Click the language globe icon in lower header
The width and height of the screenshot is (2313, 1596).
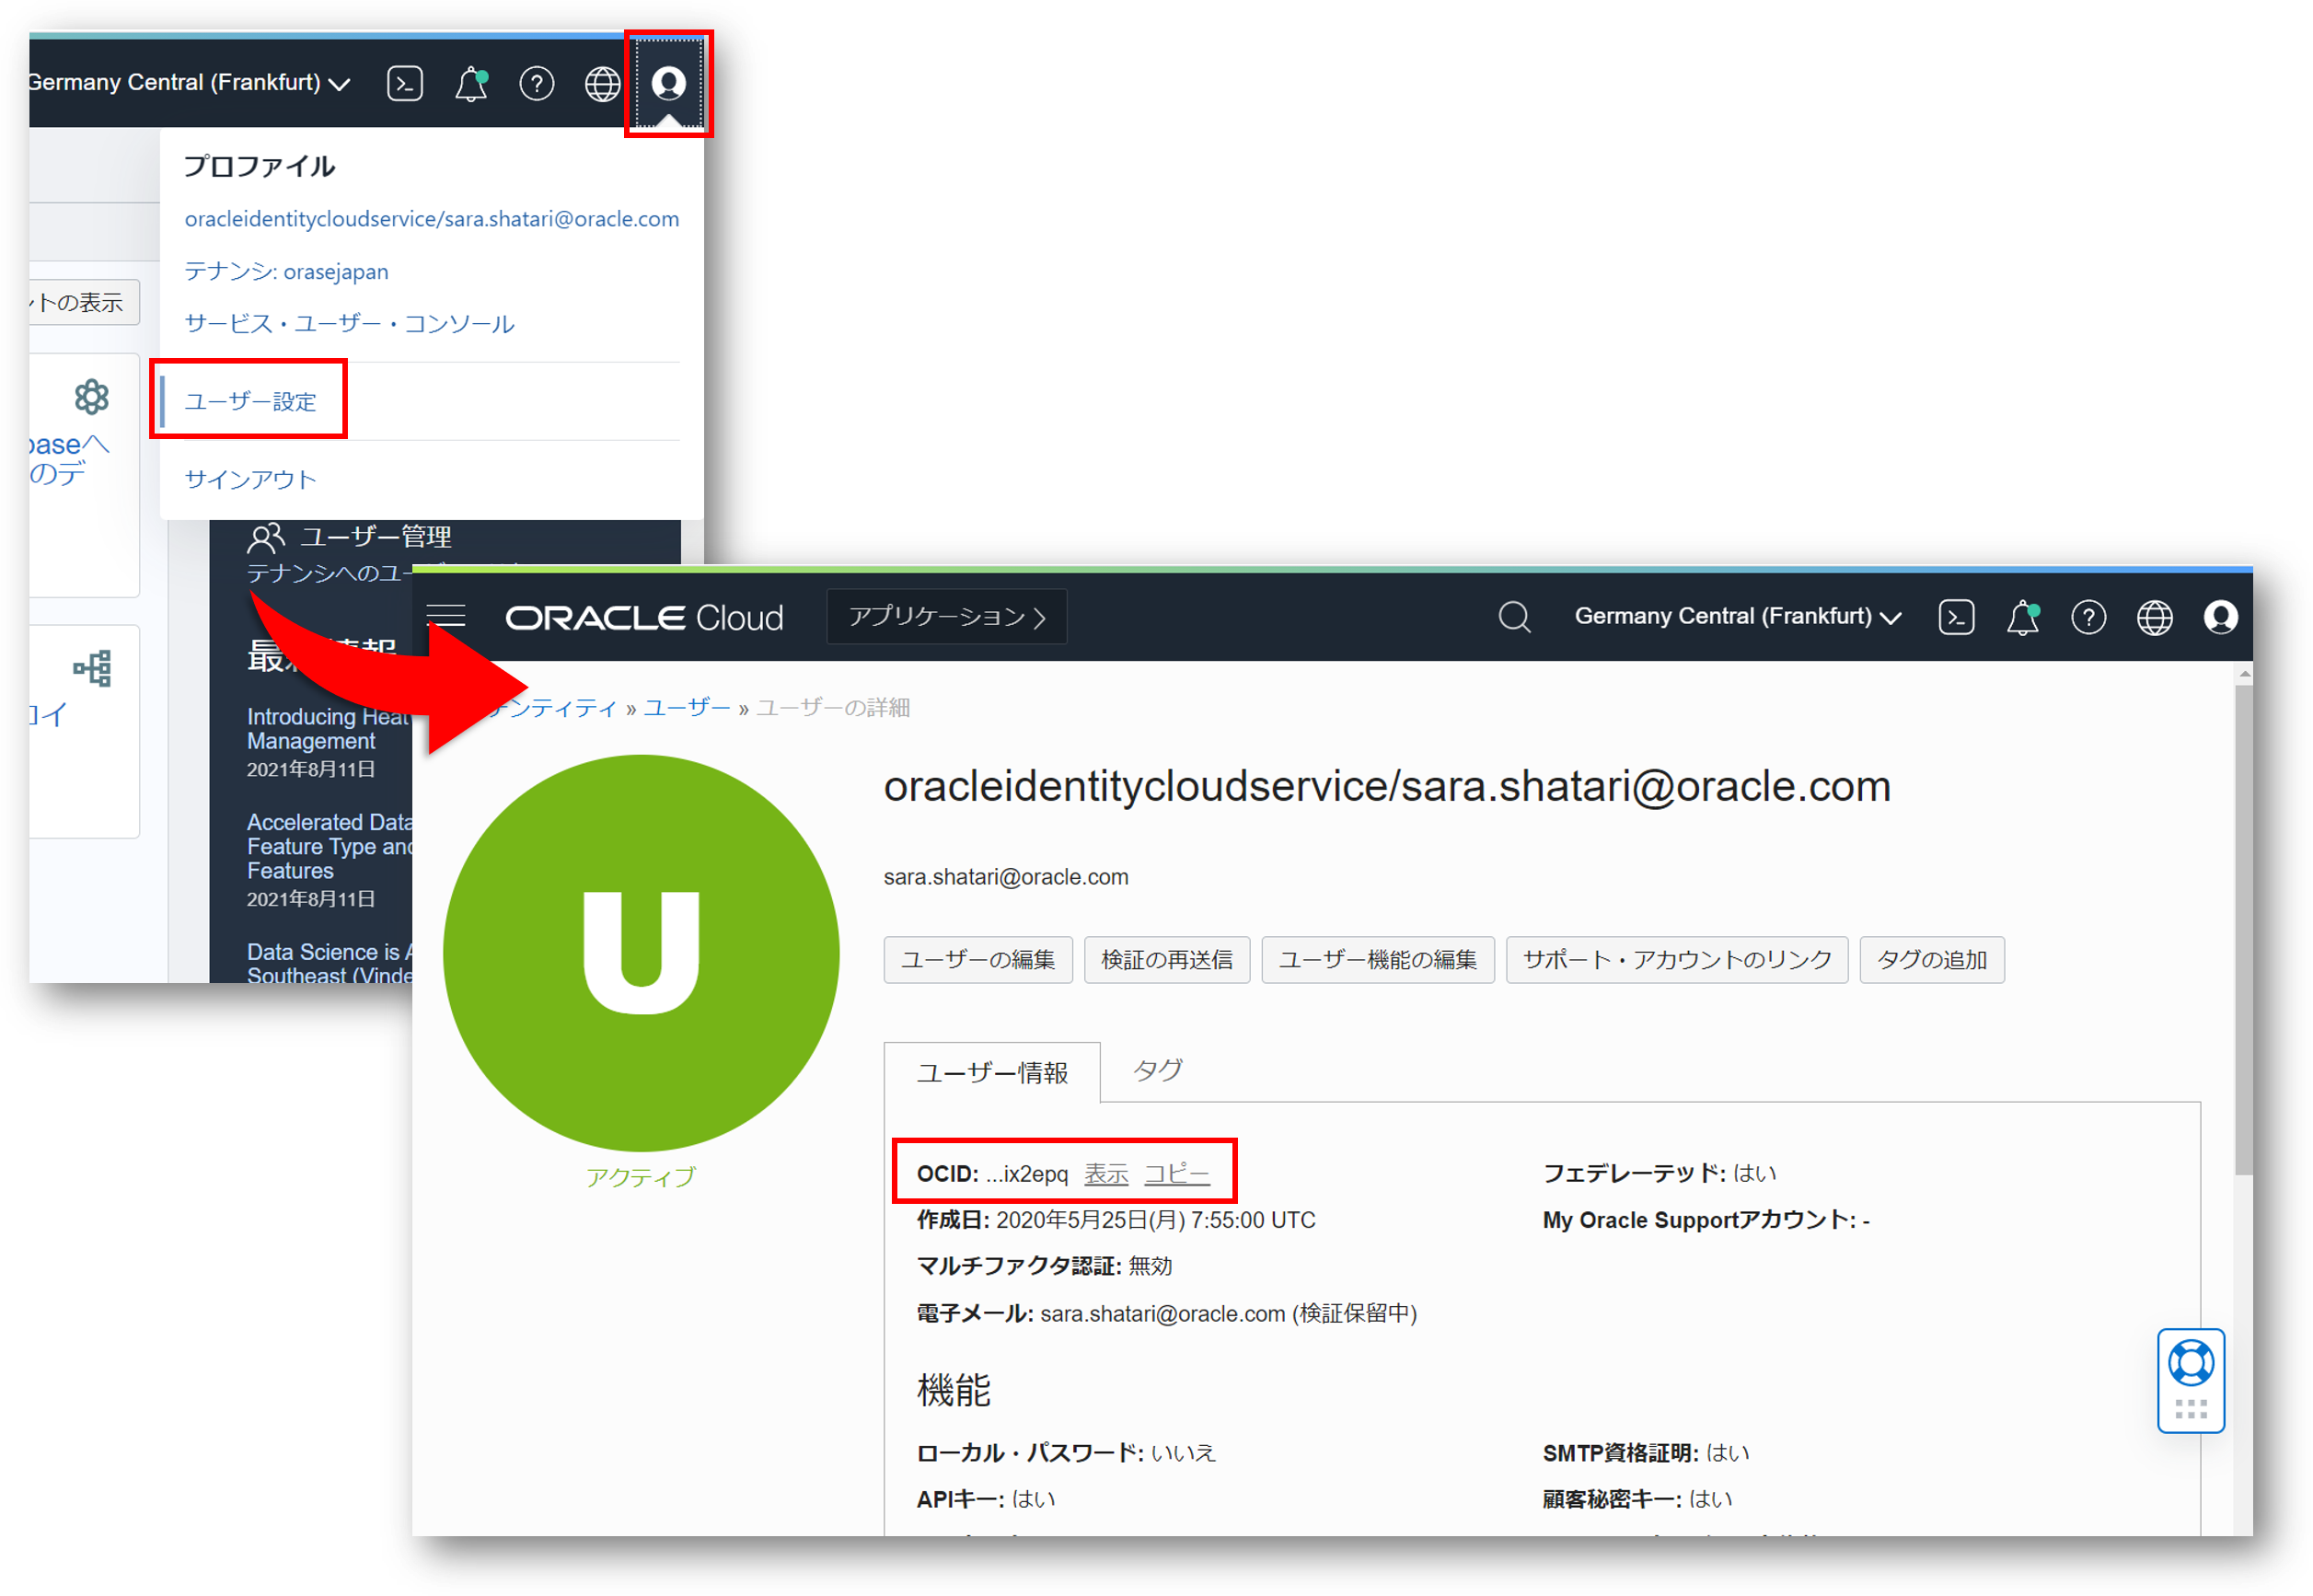(2154, 617)
